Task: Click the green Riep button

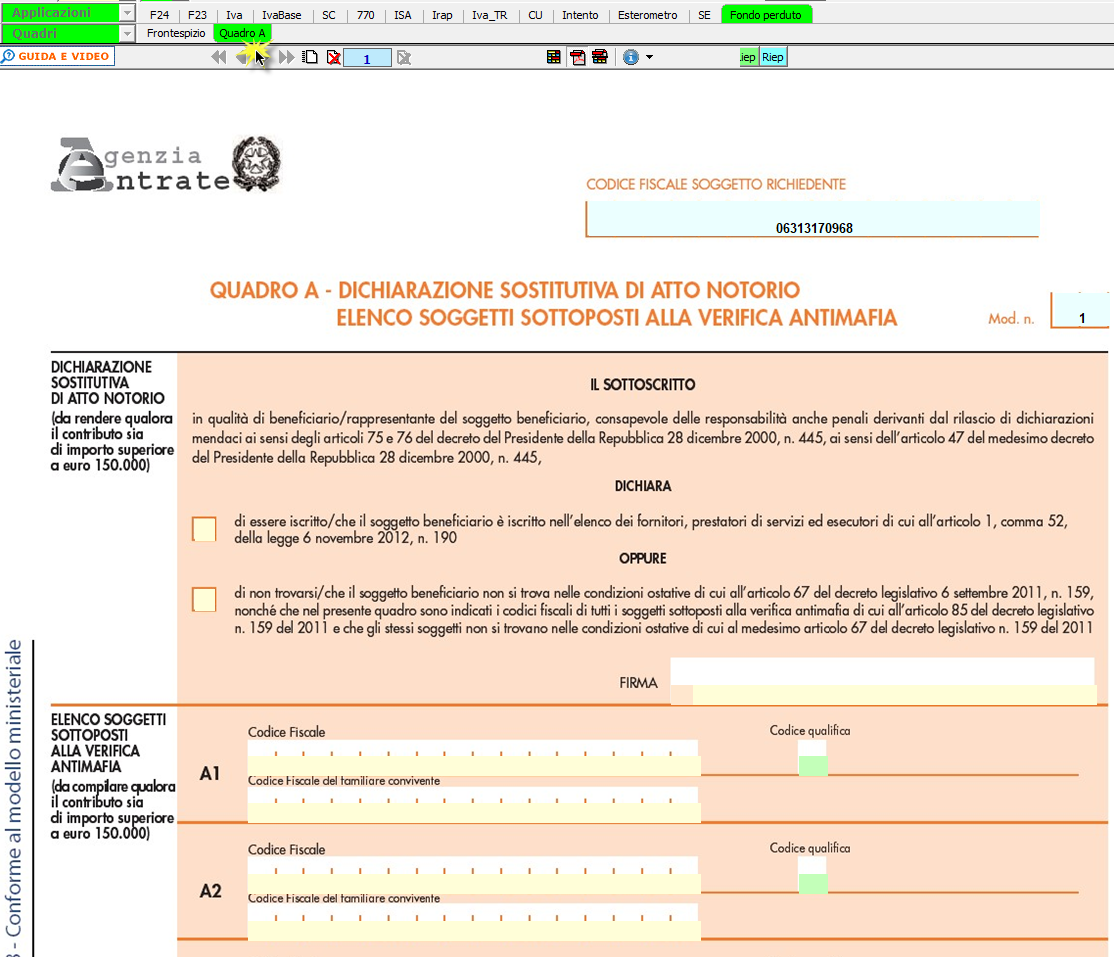Action: pos(748,57)
